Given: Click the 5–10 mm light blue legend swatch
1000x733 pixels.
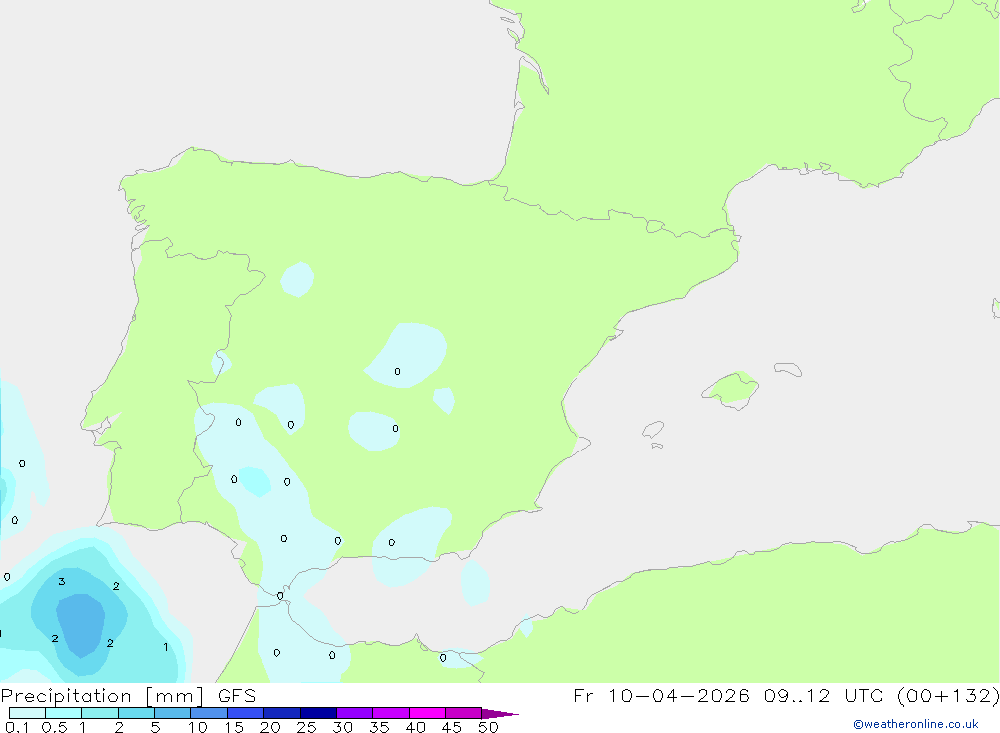Looking at the screenshot, I should pos(172,713).
